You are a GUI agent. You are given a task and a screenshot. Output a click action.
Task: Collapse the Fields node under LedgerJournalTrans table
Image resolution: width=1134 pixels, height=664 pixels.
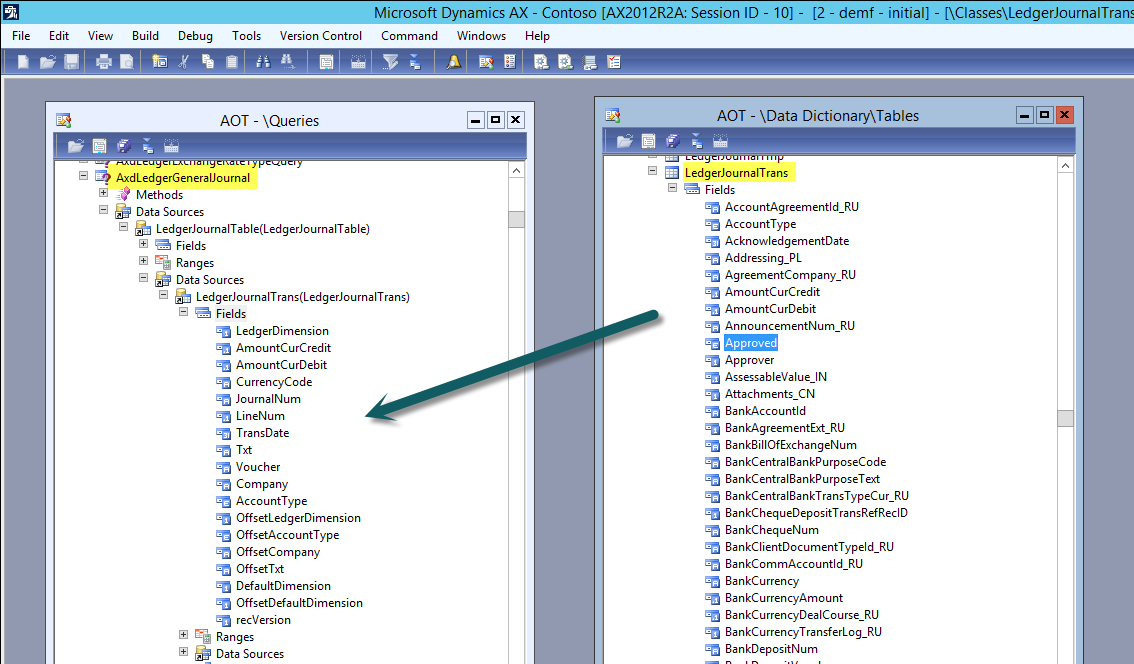(672, 189)
